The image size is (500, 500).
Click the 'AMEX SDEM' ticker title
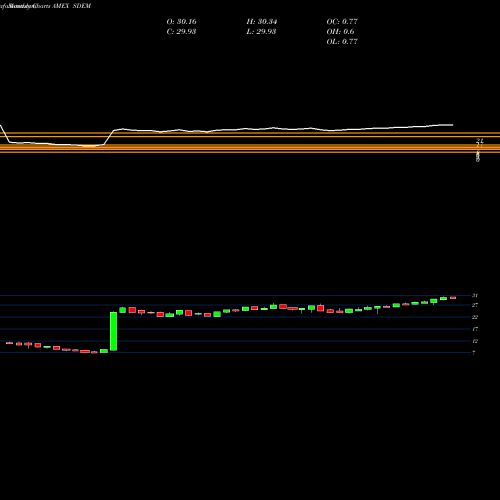point(71,6)
